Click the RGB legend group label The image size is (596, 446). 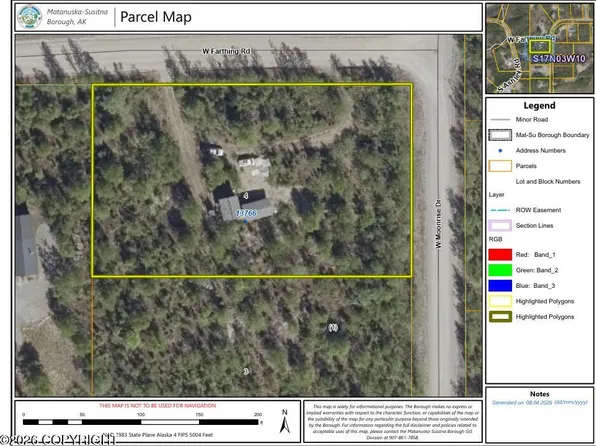click(x=495, y=239)
